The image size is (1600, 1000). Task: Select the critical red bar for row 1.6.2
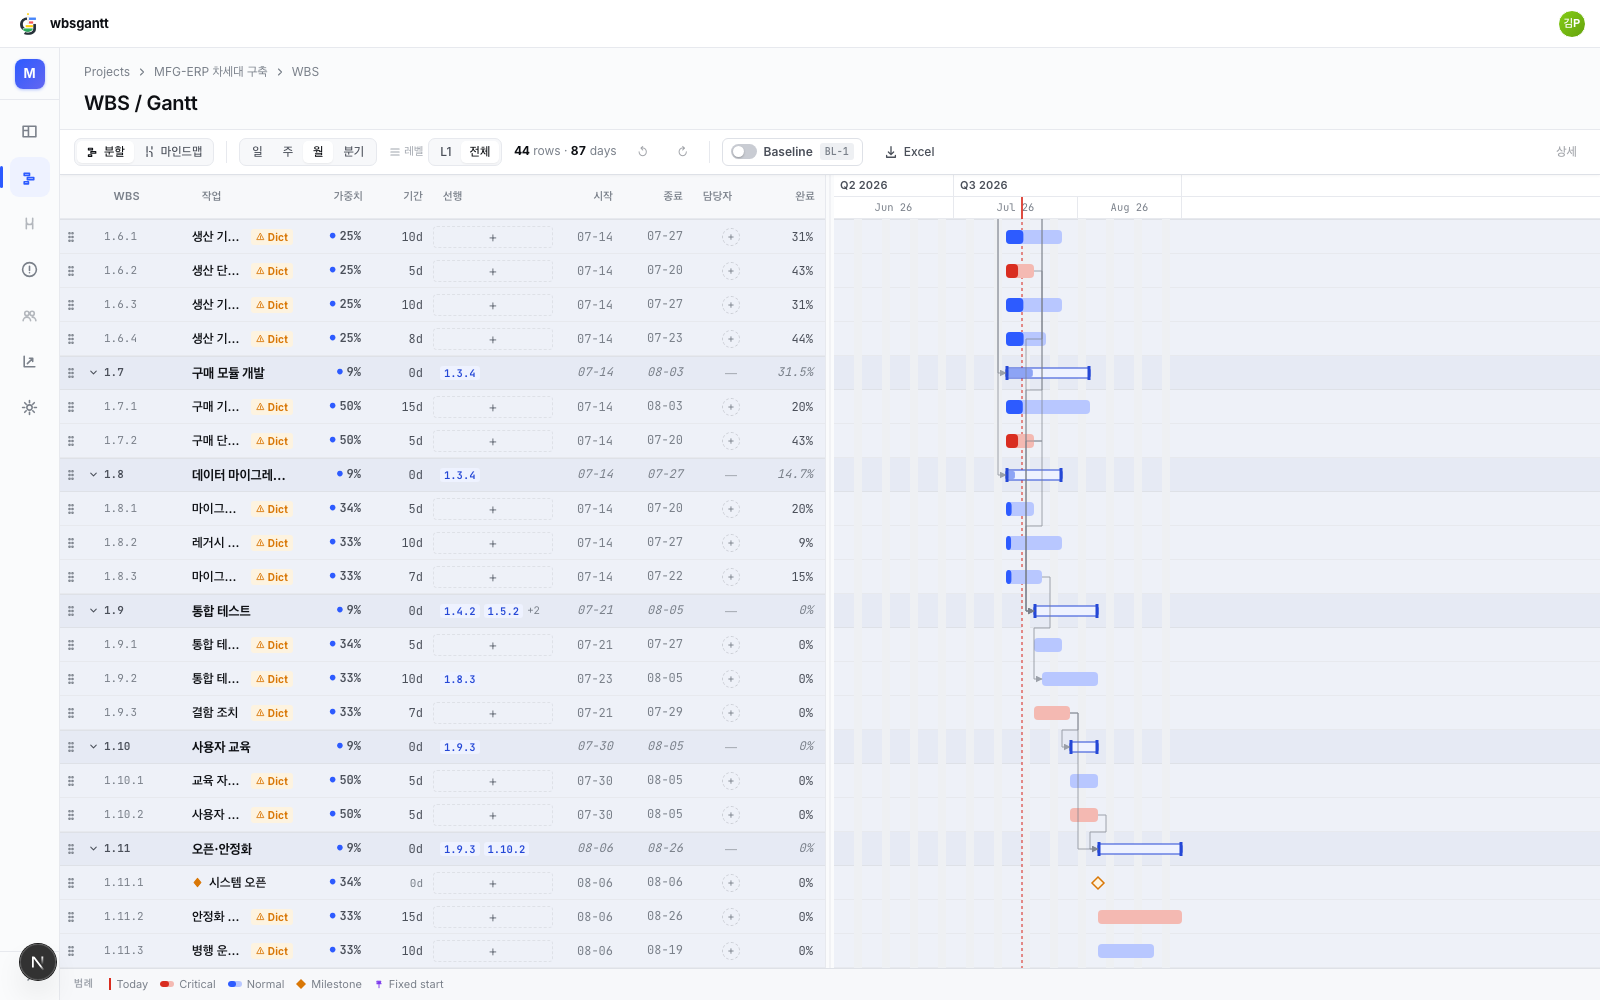(1020, 271)
